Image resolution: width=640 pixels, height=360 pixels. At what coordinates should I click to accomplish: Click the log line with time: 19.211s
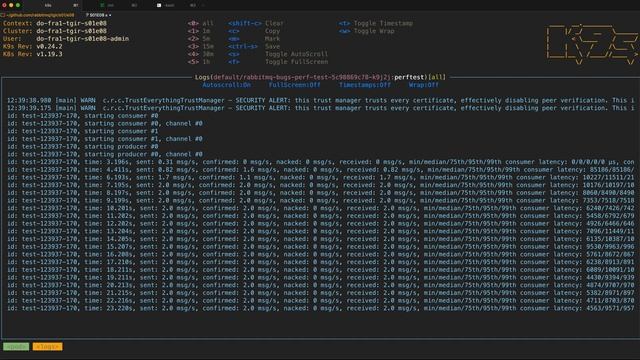point(321,278)
